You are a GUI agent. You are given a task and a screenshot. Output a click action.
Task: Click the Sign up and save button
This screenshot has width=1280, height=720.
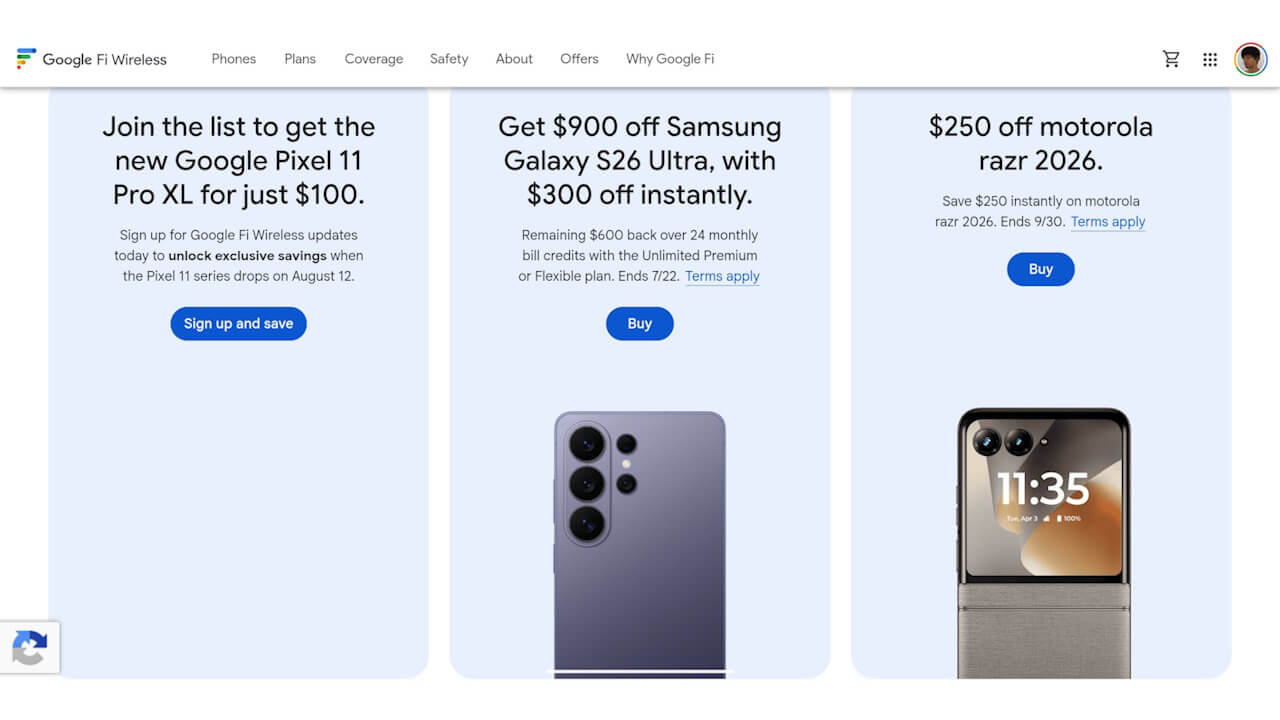[238, 323]
